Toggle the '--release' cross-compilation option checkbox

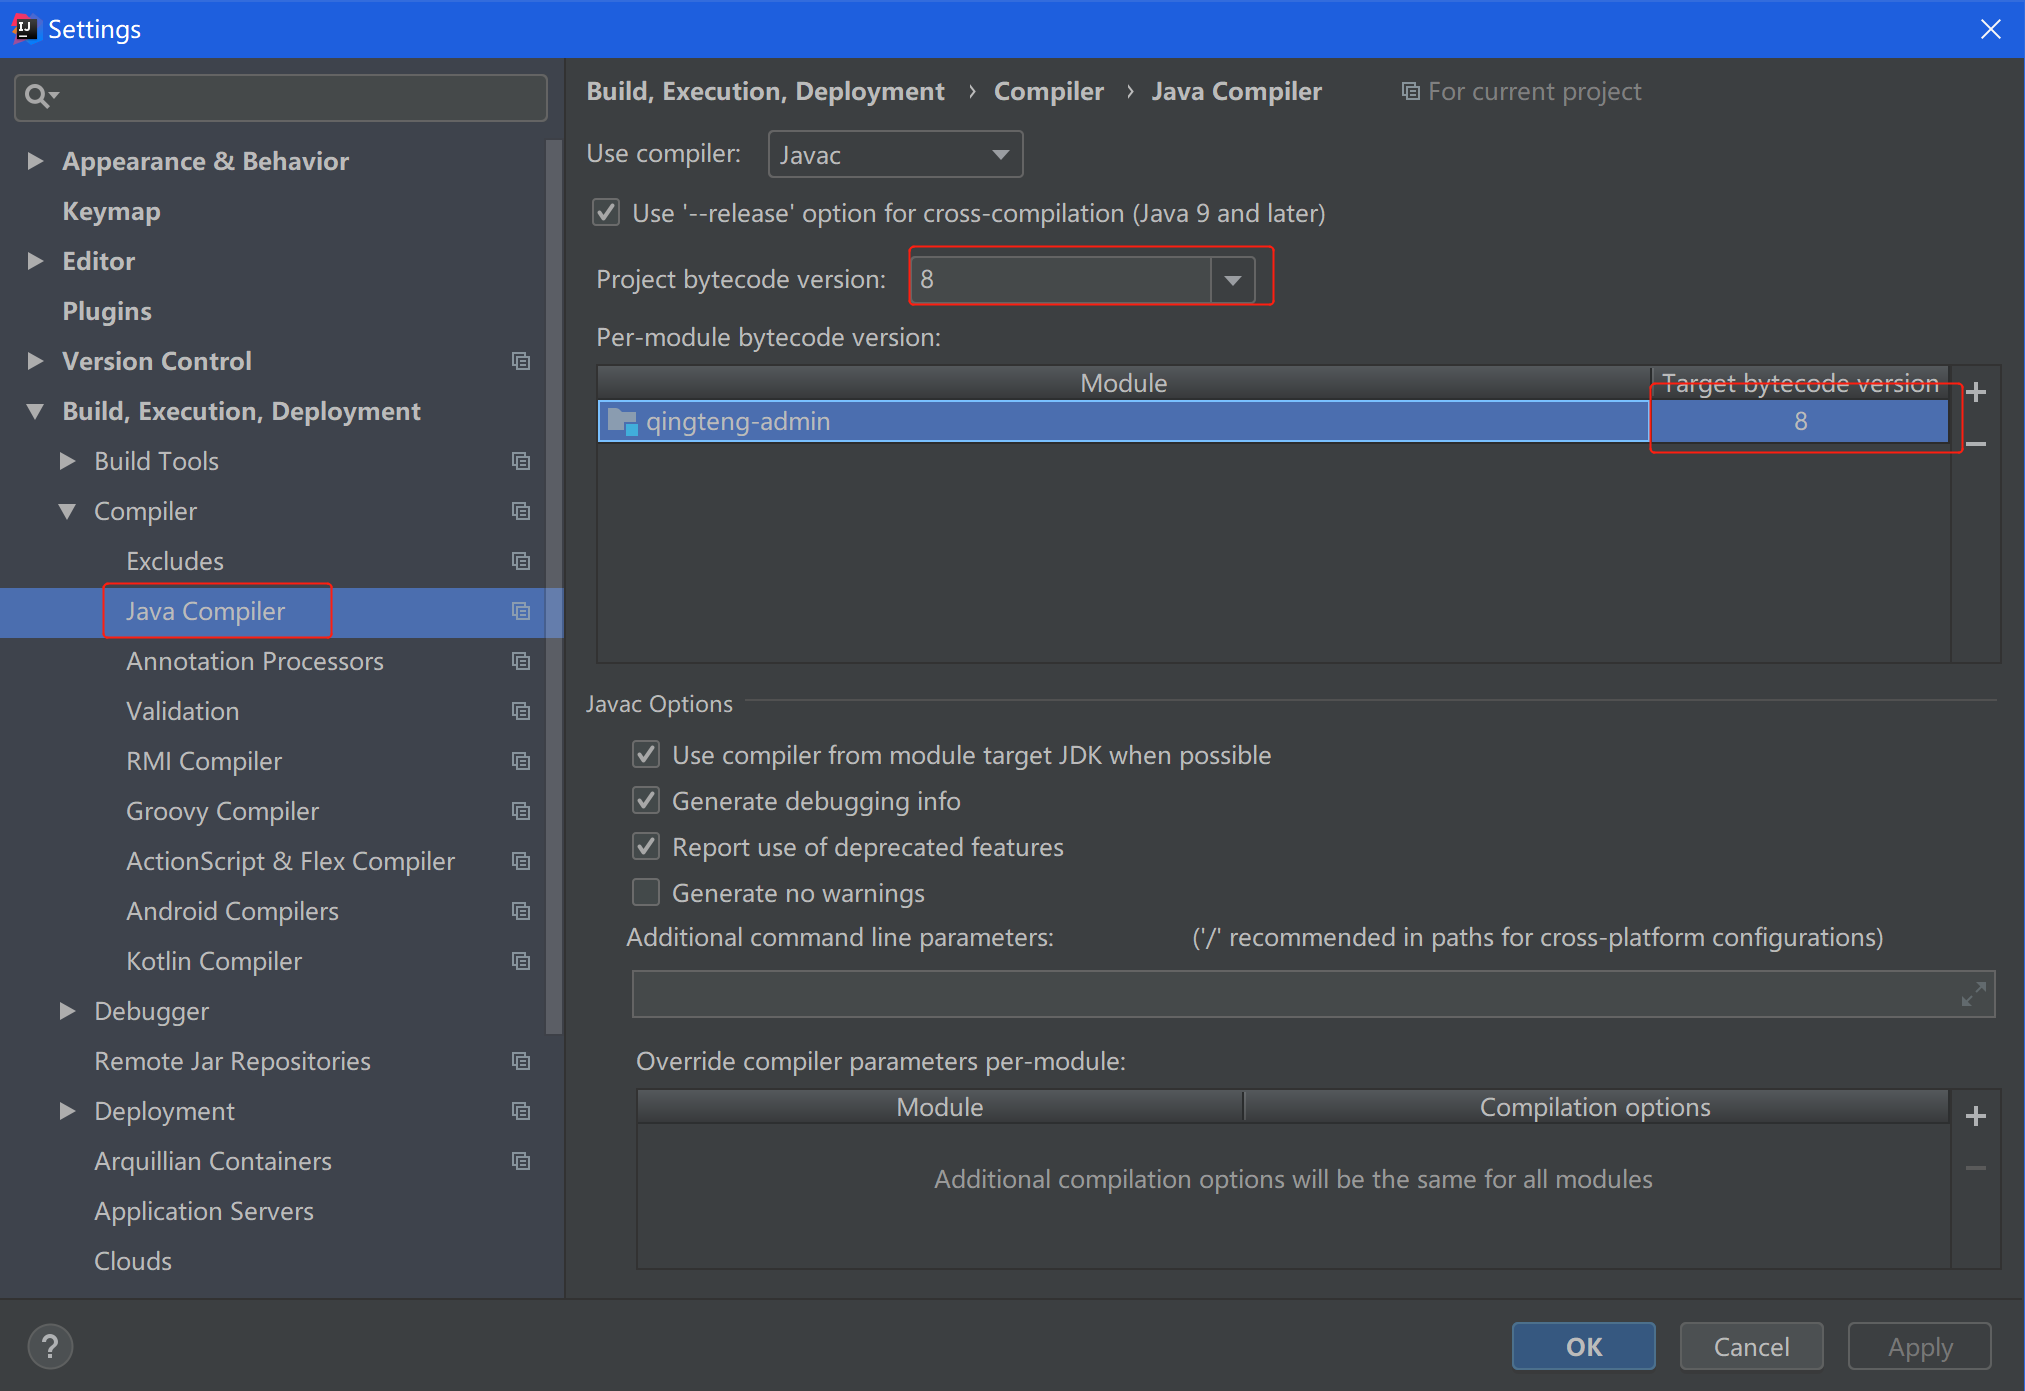606,213
